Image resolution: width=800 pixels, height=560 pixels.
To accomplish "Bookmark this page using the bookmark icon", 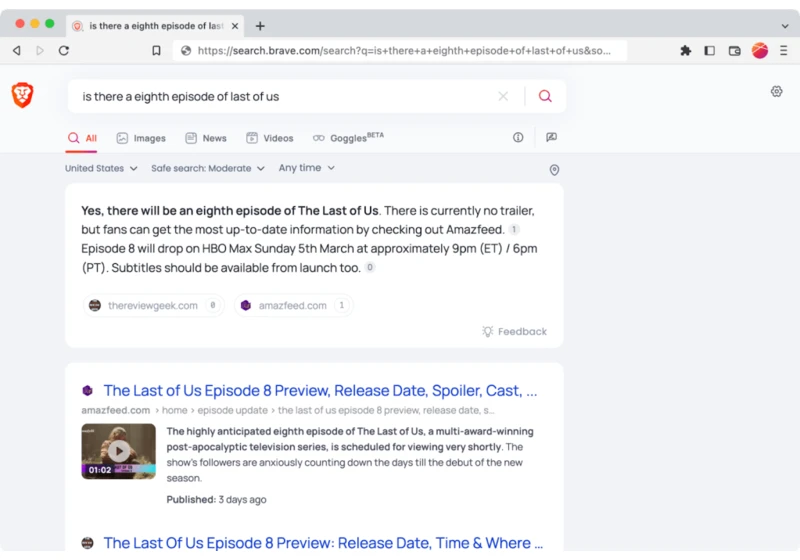I will 156,50.
